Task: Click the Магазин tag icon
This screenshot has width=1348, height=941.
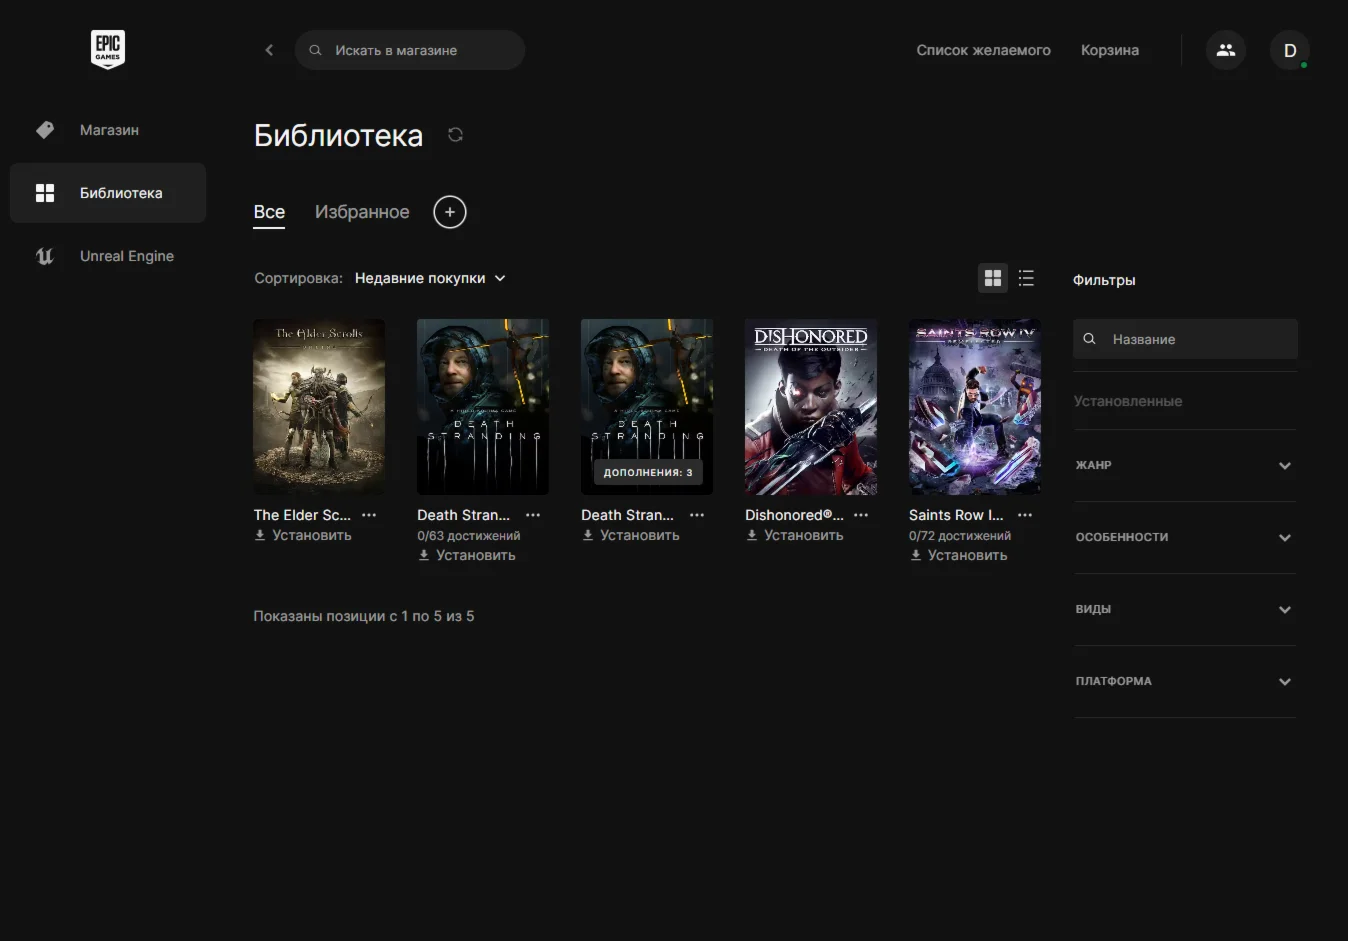Action: [x=45, y=130]
